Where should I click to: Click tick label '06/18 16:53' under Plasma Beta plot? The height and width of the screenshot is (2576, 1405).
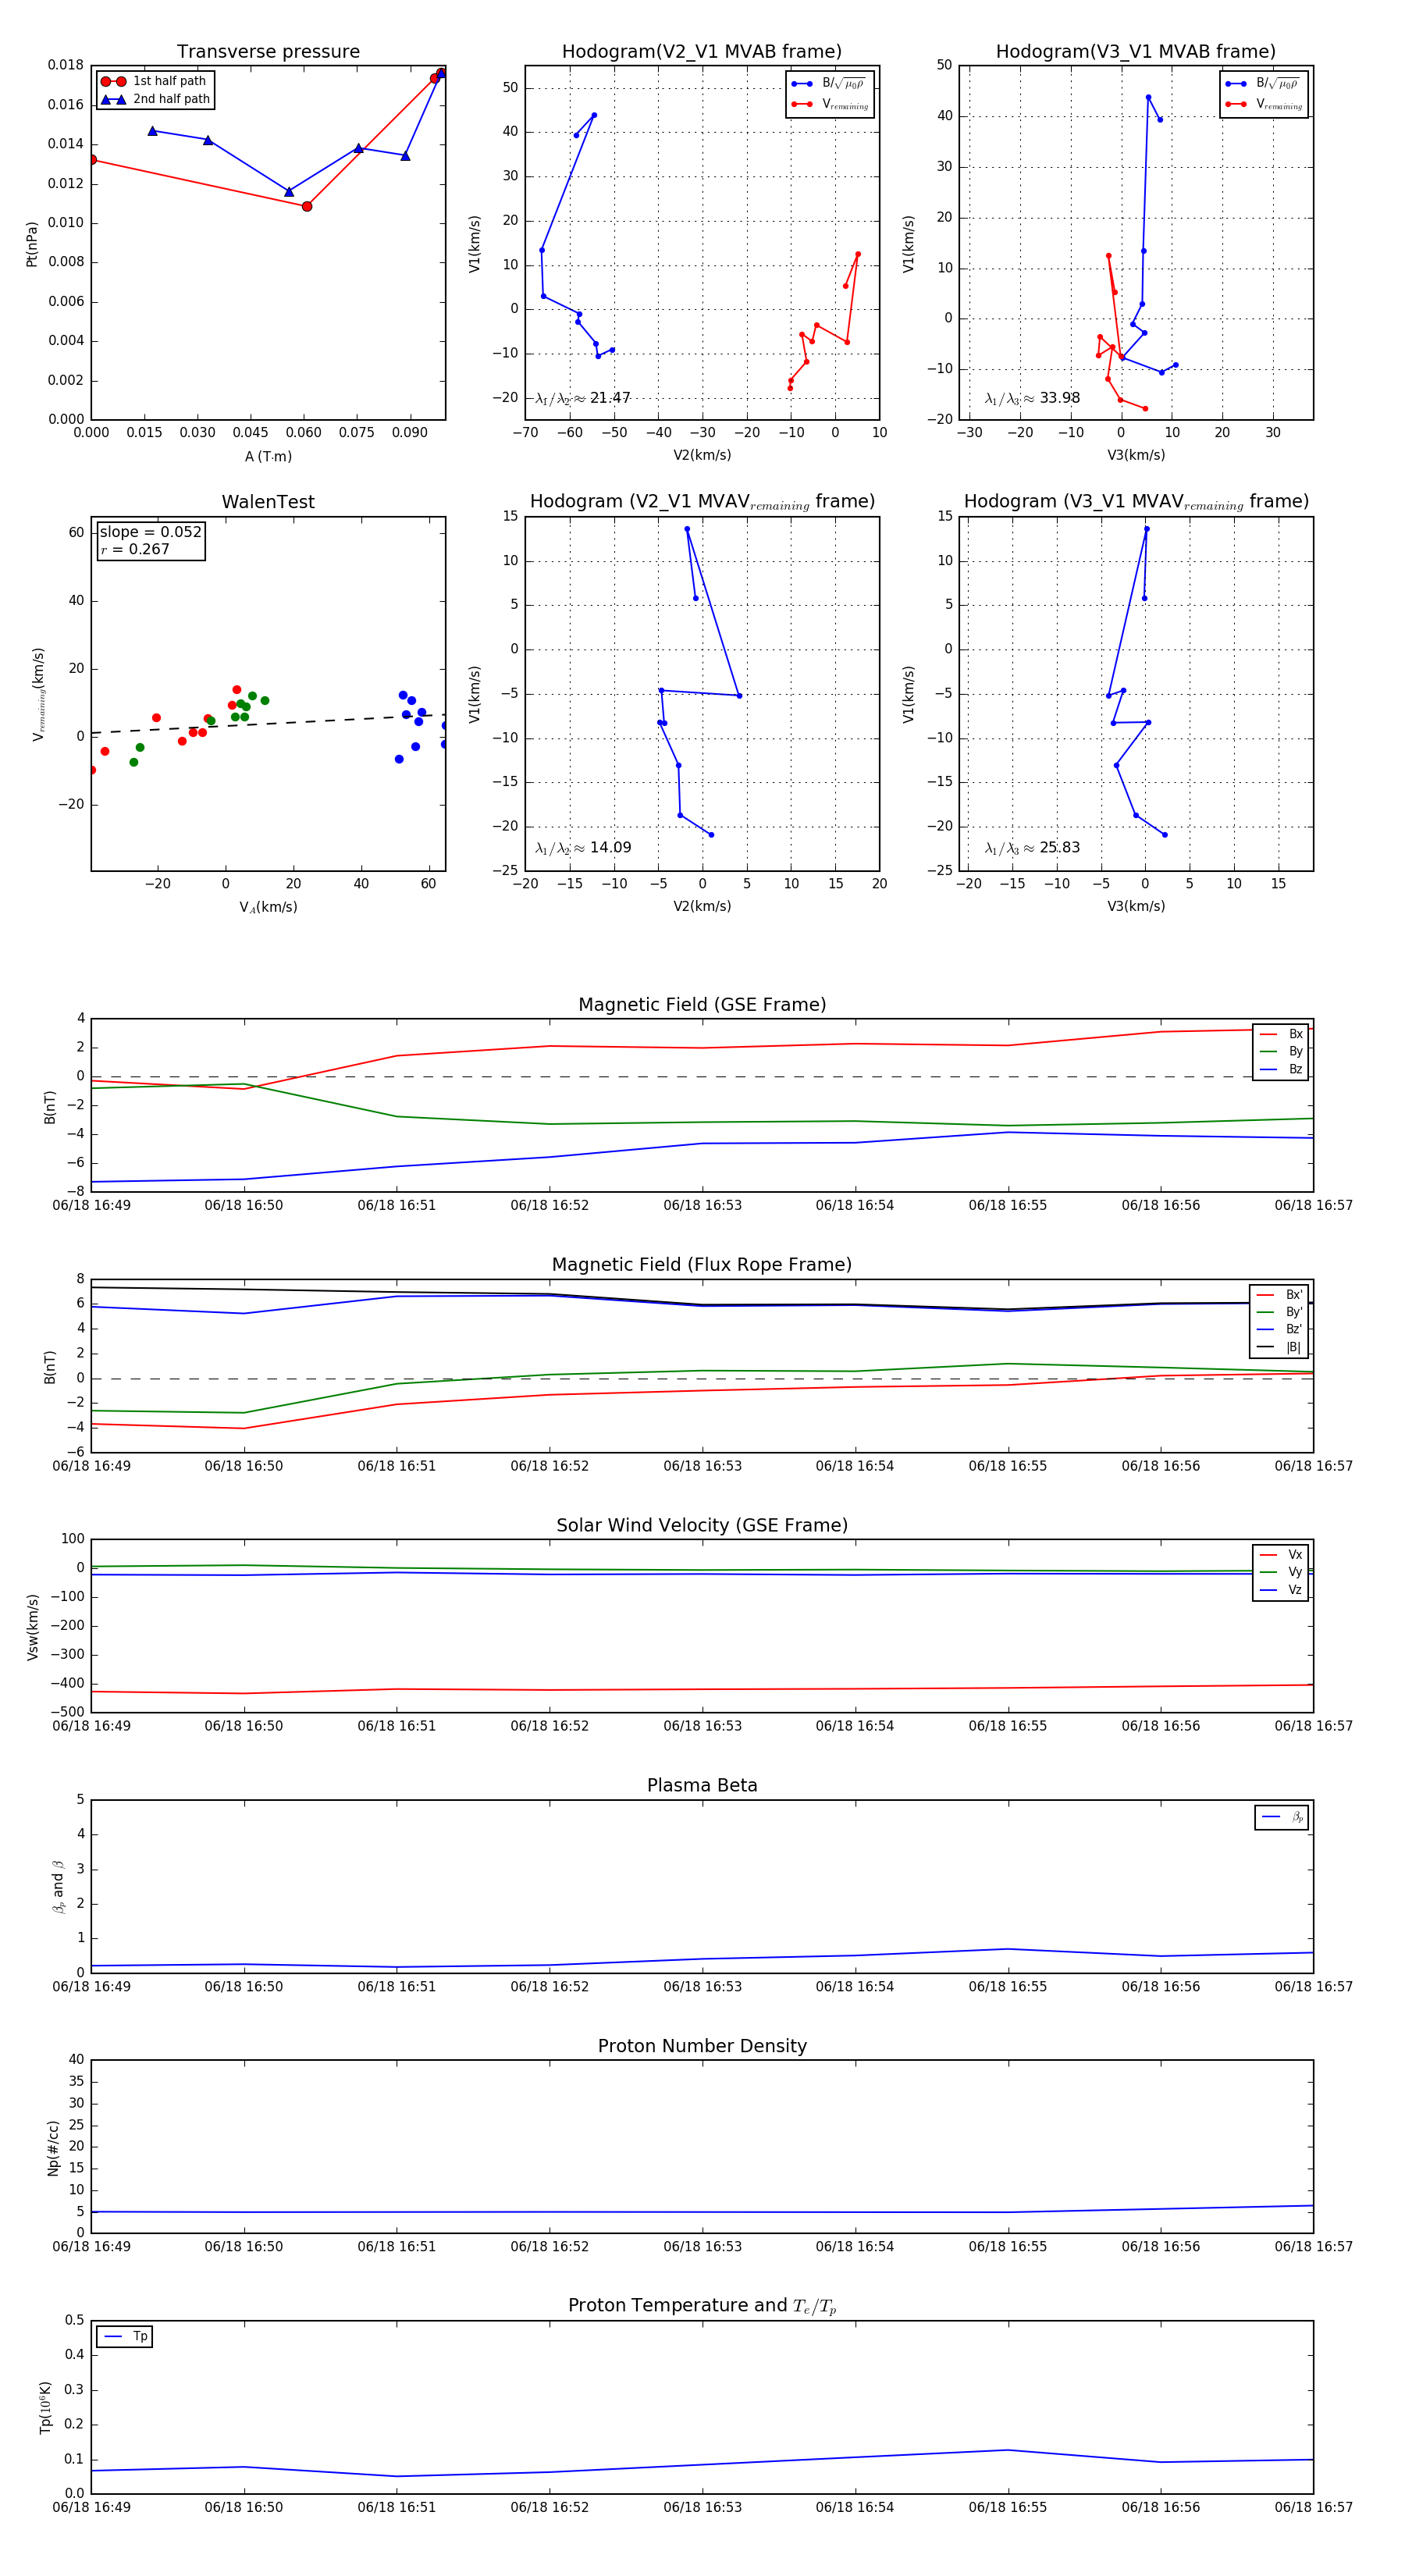tap(702, 1987)
